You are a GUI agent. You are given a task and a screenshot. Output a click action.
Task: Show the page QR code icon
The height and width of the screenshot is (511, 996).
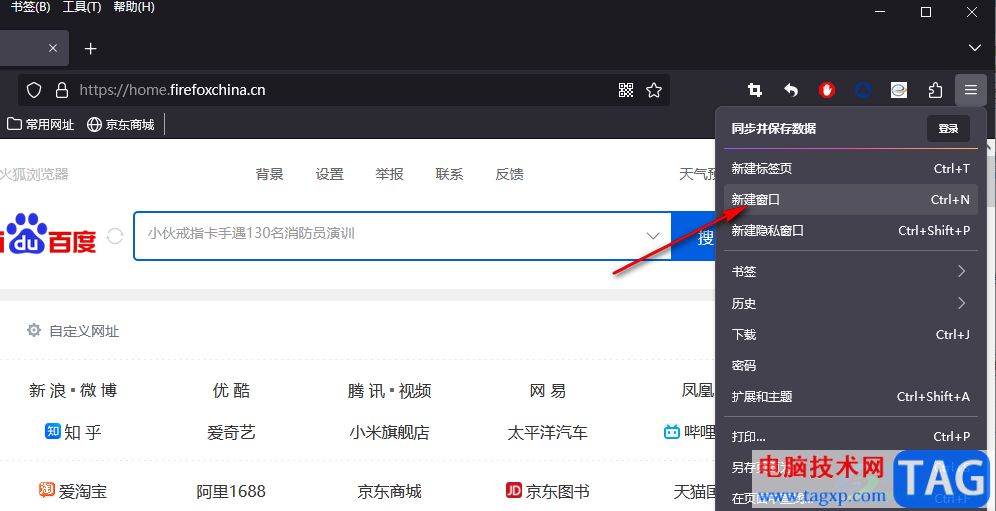pyautogui.click(x=626, y=90)
